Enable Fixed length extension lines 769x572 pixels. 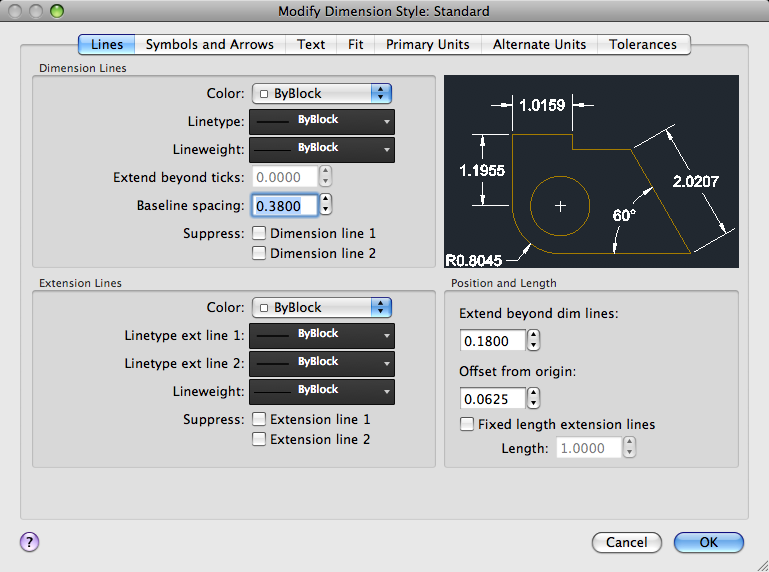[467, 424]
